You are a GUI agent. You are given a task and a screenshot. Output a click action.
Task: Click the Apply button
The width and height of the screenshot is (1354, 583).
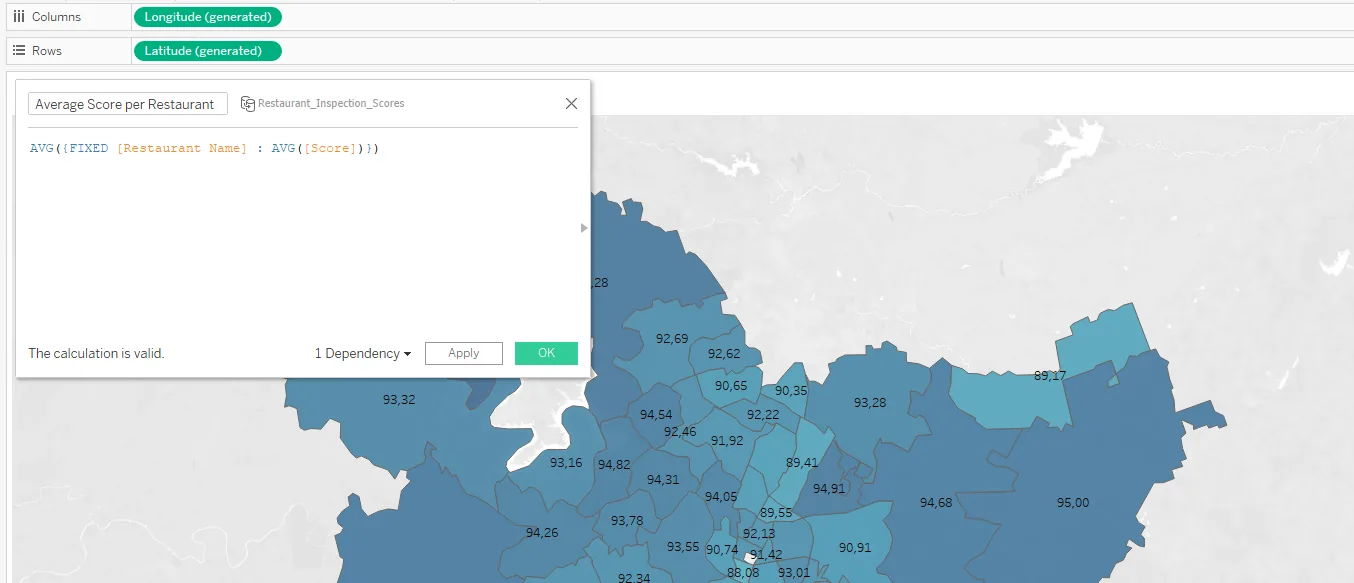(x=464, y=353)
